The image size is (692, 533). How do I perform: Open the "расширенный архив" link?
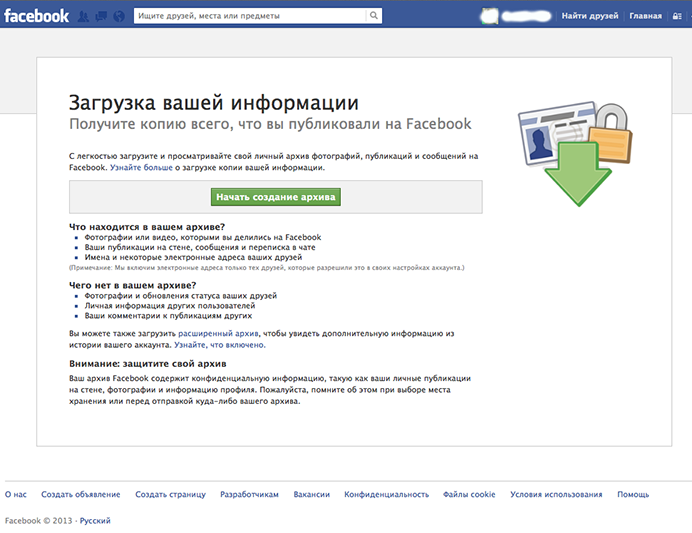(218, 331)
